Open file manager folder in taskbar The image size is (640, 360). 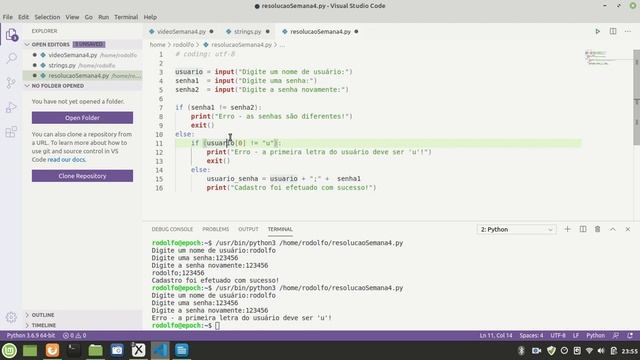(96, 350)
